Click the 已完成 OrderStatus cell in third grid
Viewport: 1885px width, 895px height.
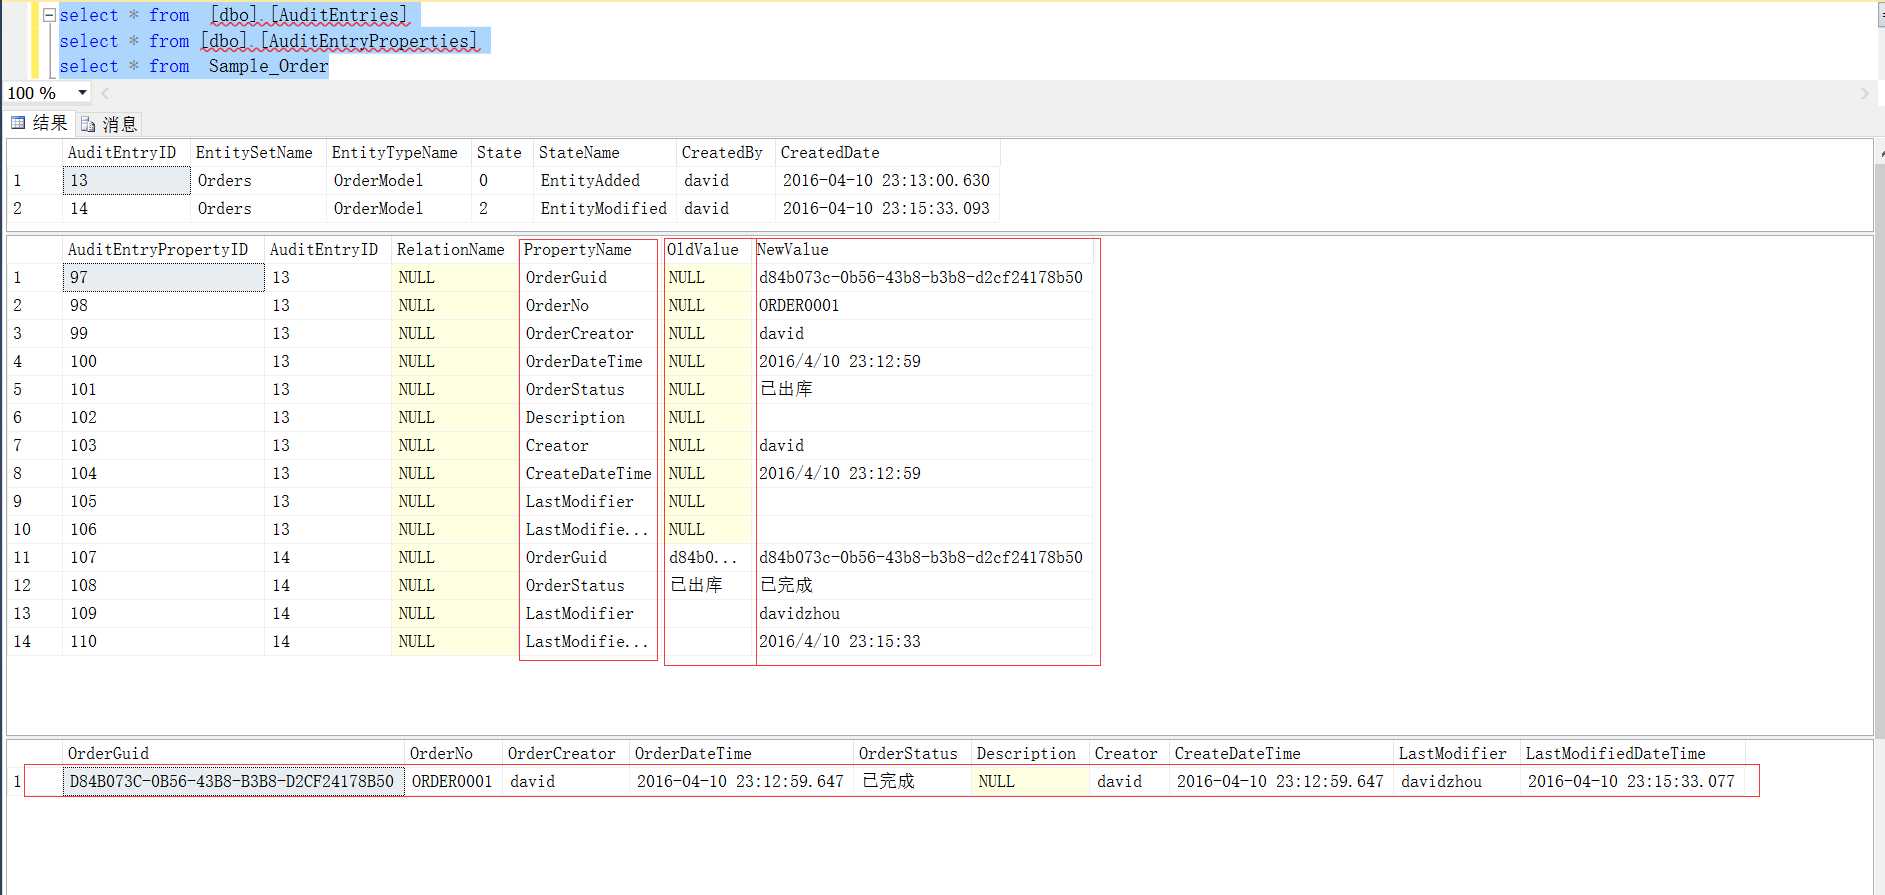pyautogui.click(x=912, y=782)
